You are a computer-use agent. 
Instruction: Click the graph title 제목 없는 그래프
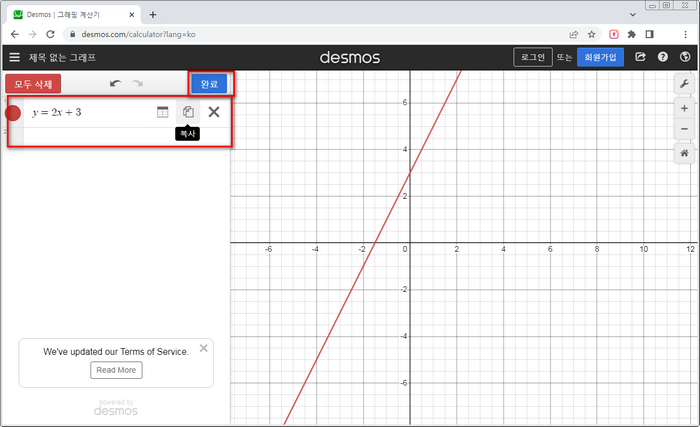coord(62,57)
